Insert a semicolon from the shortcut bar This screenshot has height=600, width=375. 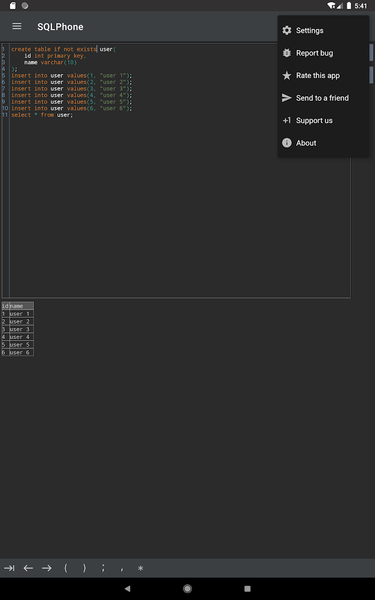pyautogui.click(x=103, y=568)
